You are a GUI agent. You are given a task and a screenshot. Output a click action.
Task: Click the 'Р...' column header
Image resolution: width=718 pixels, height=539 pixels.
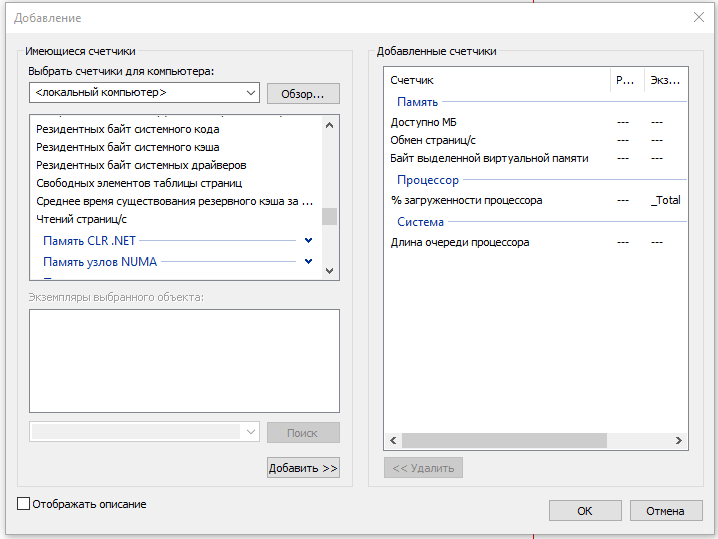point(627,80)
